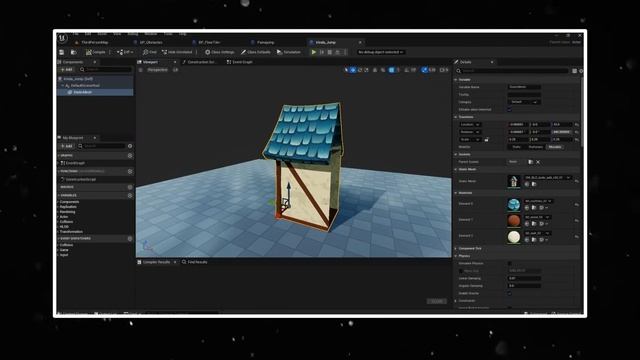Open the Category dropdown
This screenshot has width=640, height=360.
524,102
